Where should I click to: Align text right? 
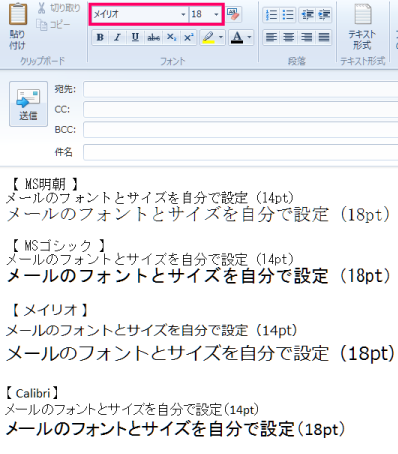click(306, 37)
